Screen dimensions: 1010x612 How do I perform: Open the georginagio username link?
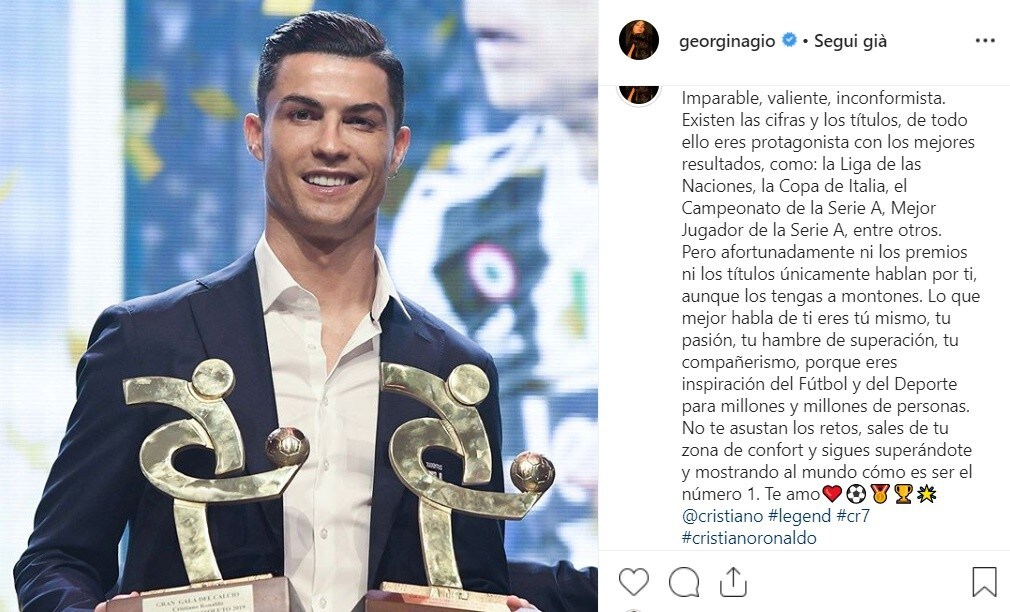pyautogui.click(x=727, y=41)
